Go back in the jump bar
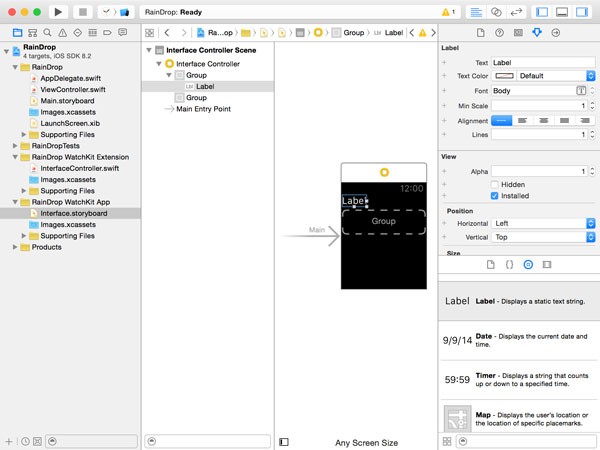The height and width of the screenshot is (450, 600). (167, 33)
